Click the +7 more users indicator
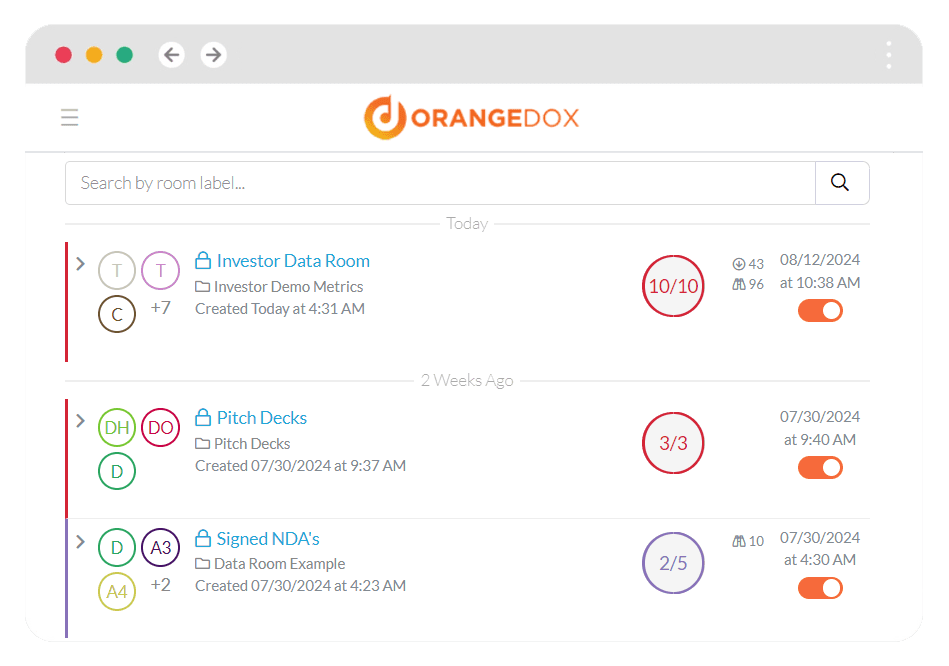The height and width of the screenshot is (666, 949). pos(160,308)
